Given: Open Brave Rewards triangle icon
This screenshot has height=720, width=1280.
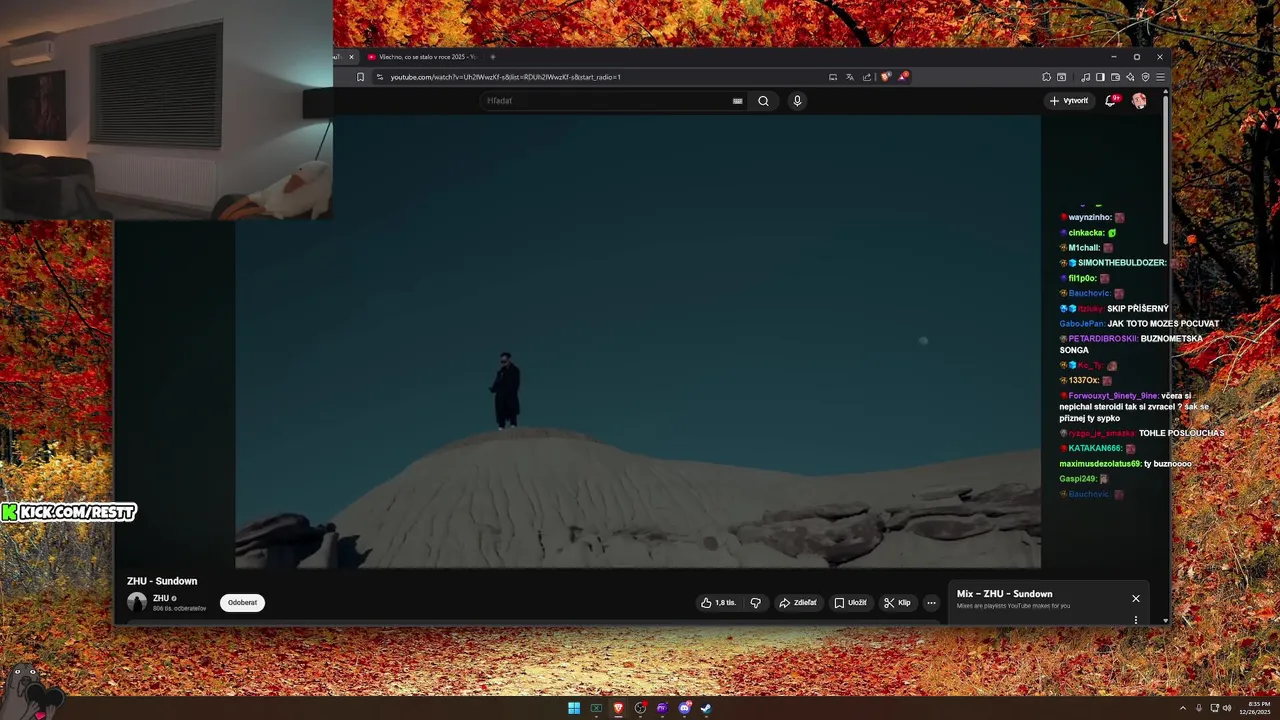Looking at the screenshot, I should [x=903, y=77].
